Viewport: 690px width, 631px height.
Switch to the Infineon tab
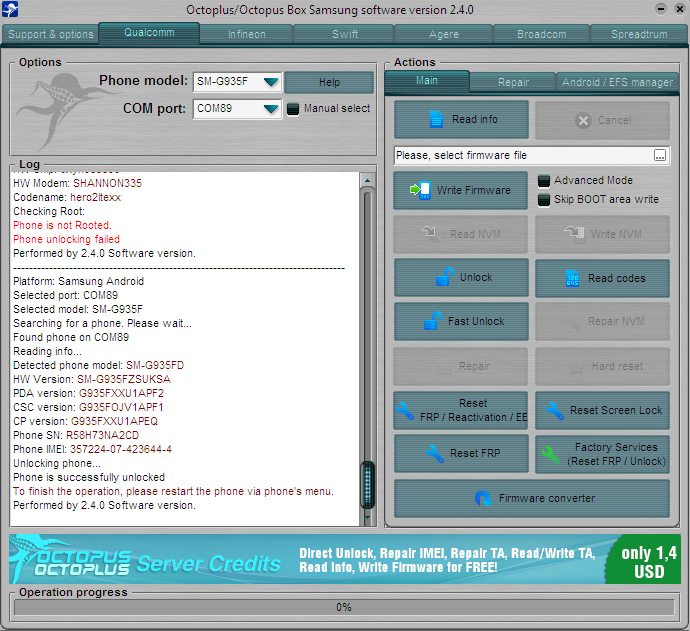246,34
